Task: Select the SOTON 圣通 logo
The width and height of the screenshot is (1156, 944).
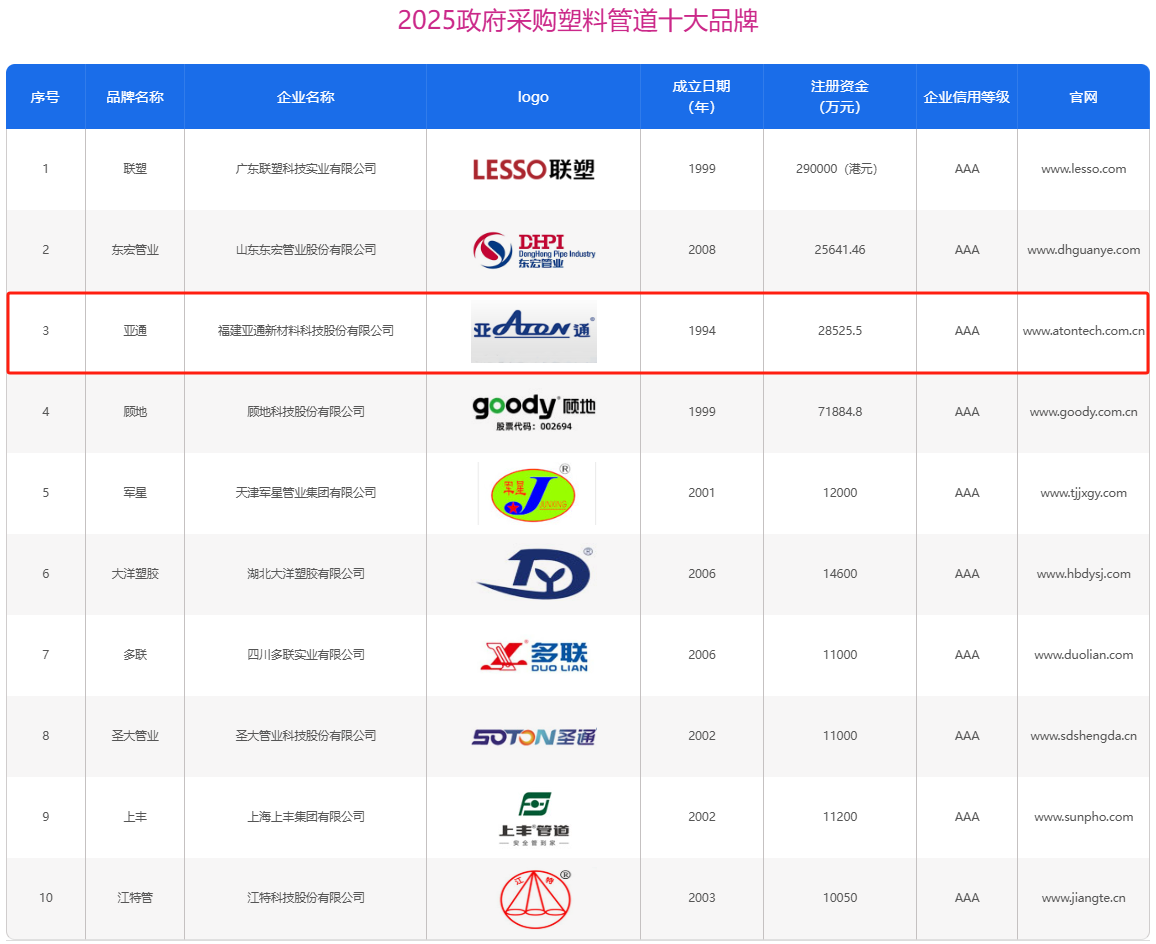Action: tap(533, 736)
